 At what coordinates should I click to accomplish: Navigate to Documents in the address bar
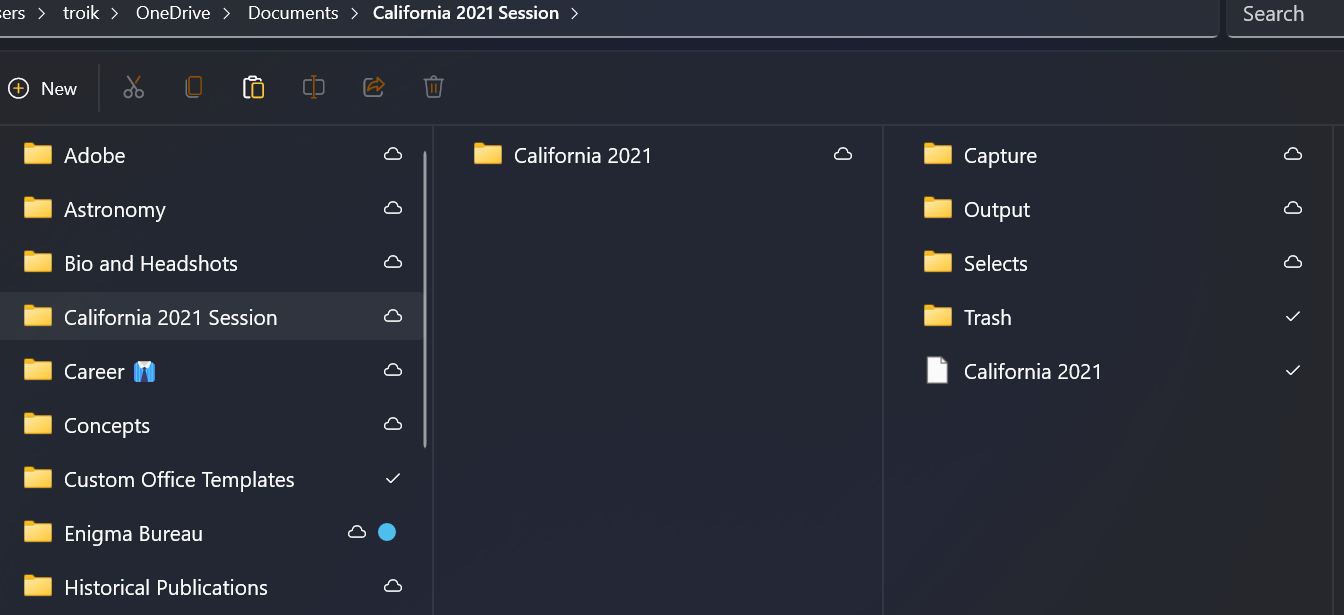tap(292, 13)
